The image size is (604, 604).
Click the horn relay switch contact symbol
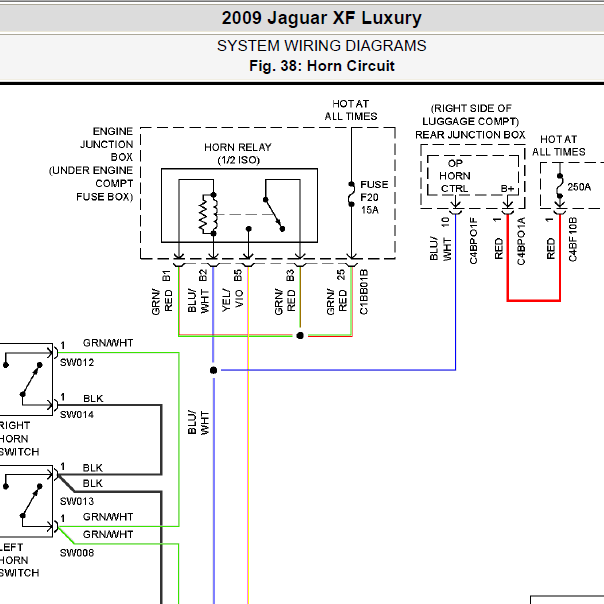click(274, 214)
